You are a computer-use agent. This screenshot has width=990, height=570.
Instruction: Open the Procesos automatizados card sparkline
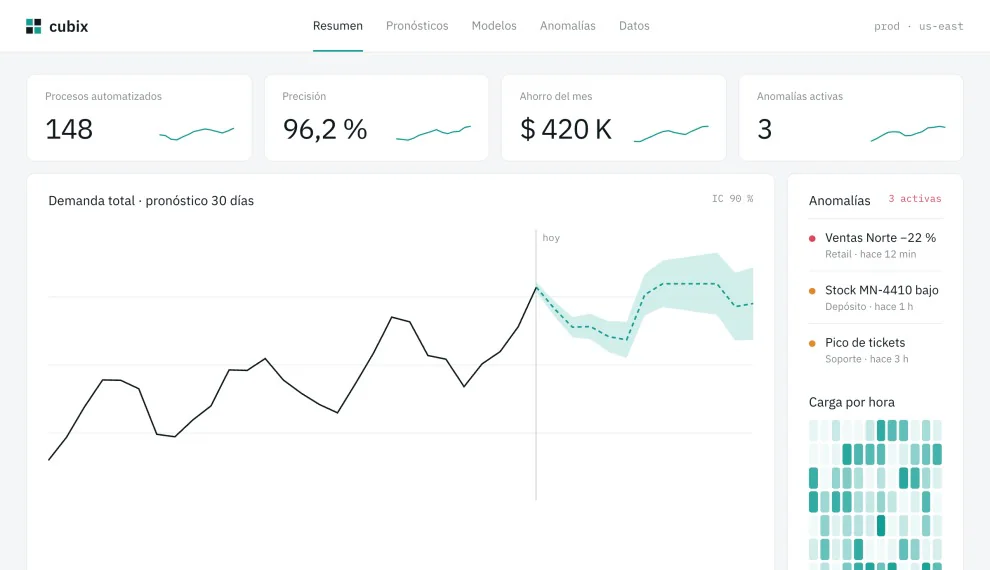(x=196, y=133)
